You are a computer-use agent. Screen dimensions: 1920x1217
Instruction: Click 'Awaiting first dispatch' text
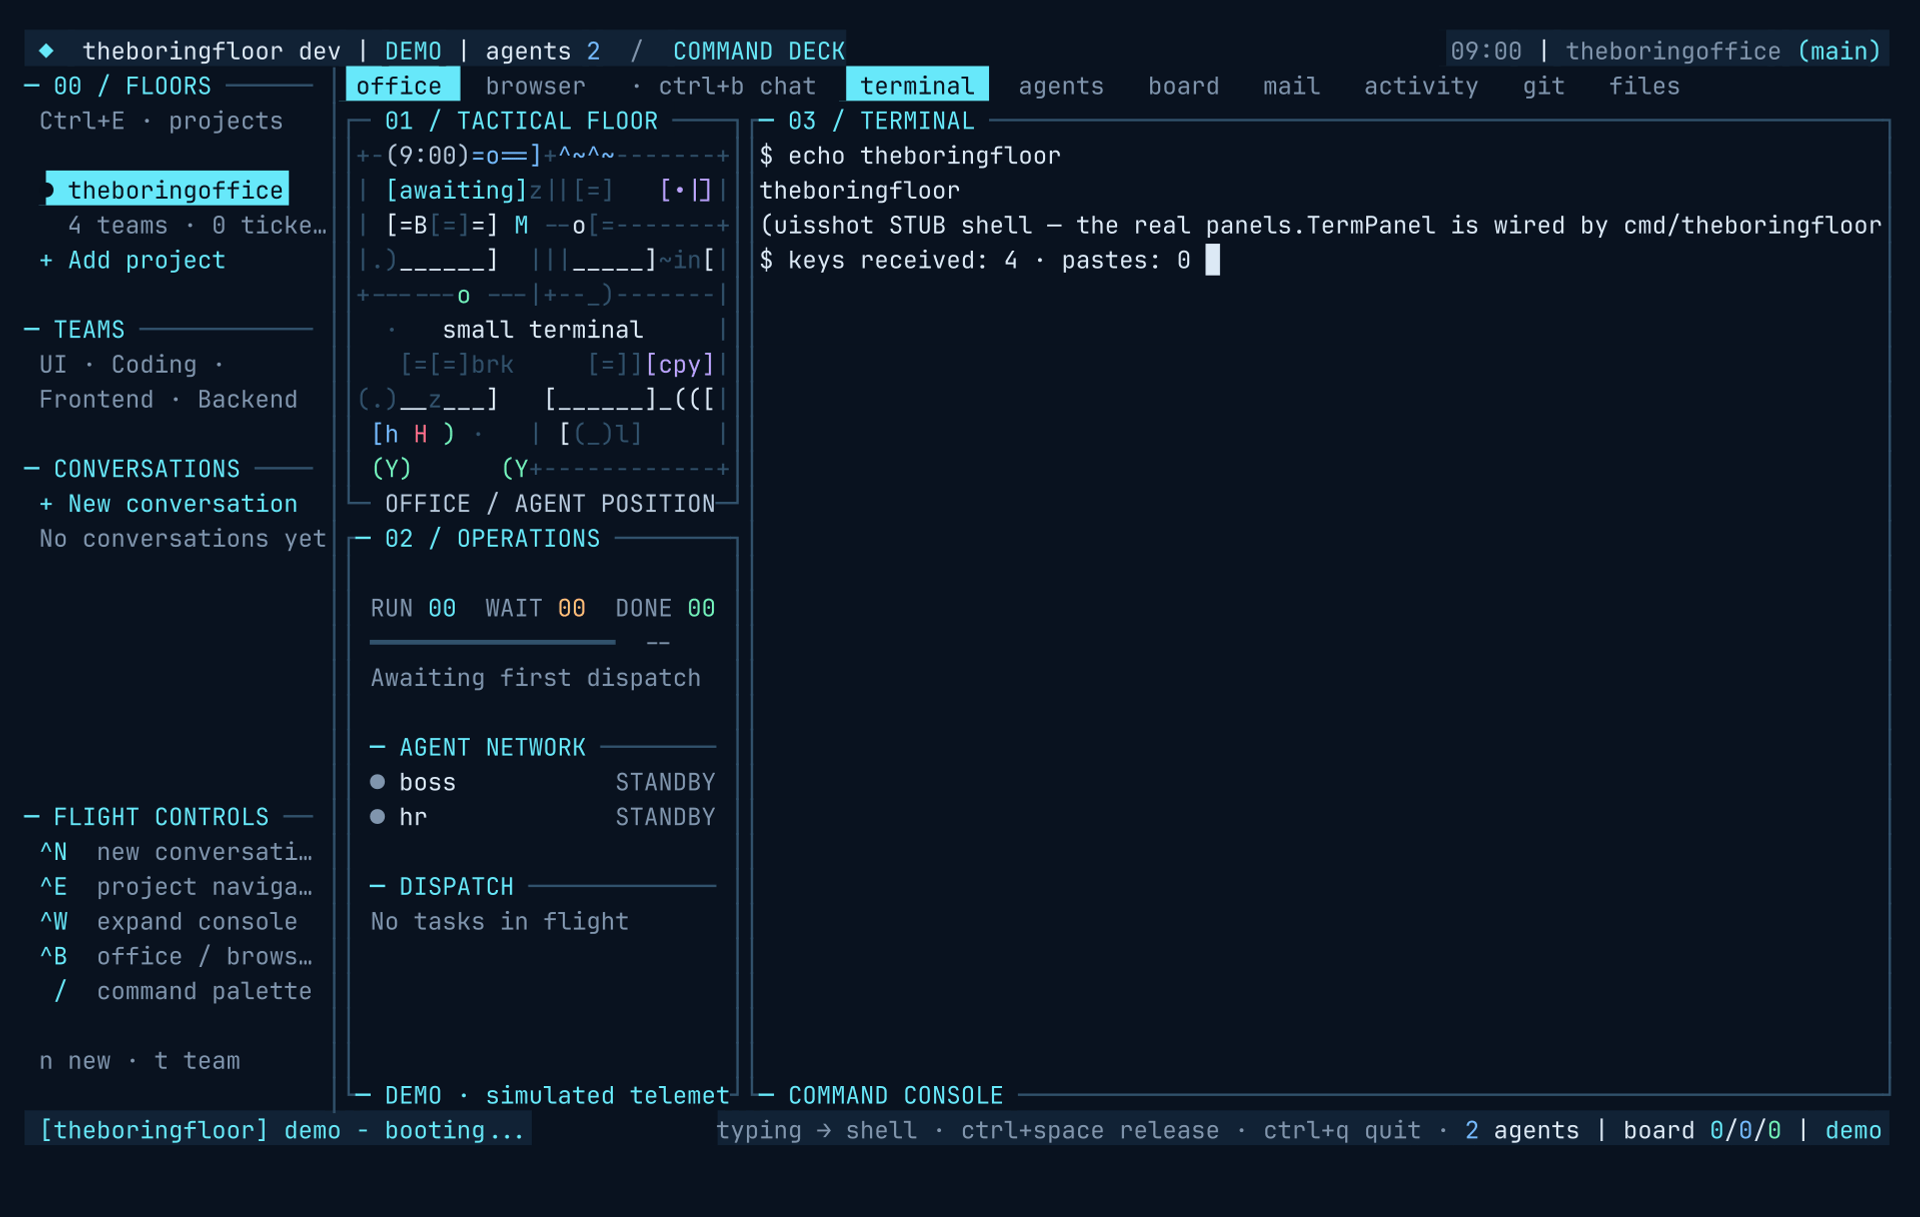coord(535,678)
